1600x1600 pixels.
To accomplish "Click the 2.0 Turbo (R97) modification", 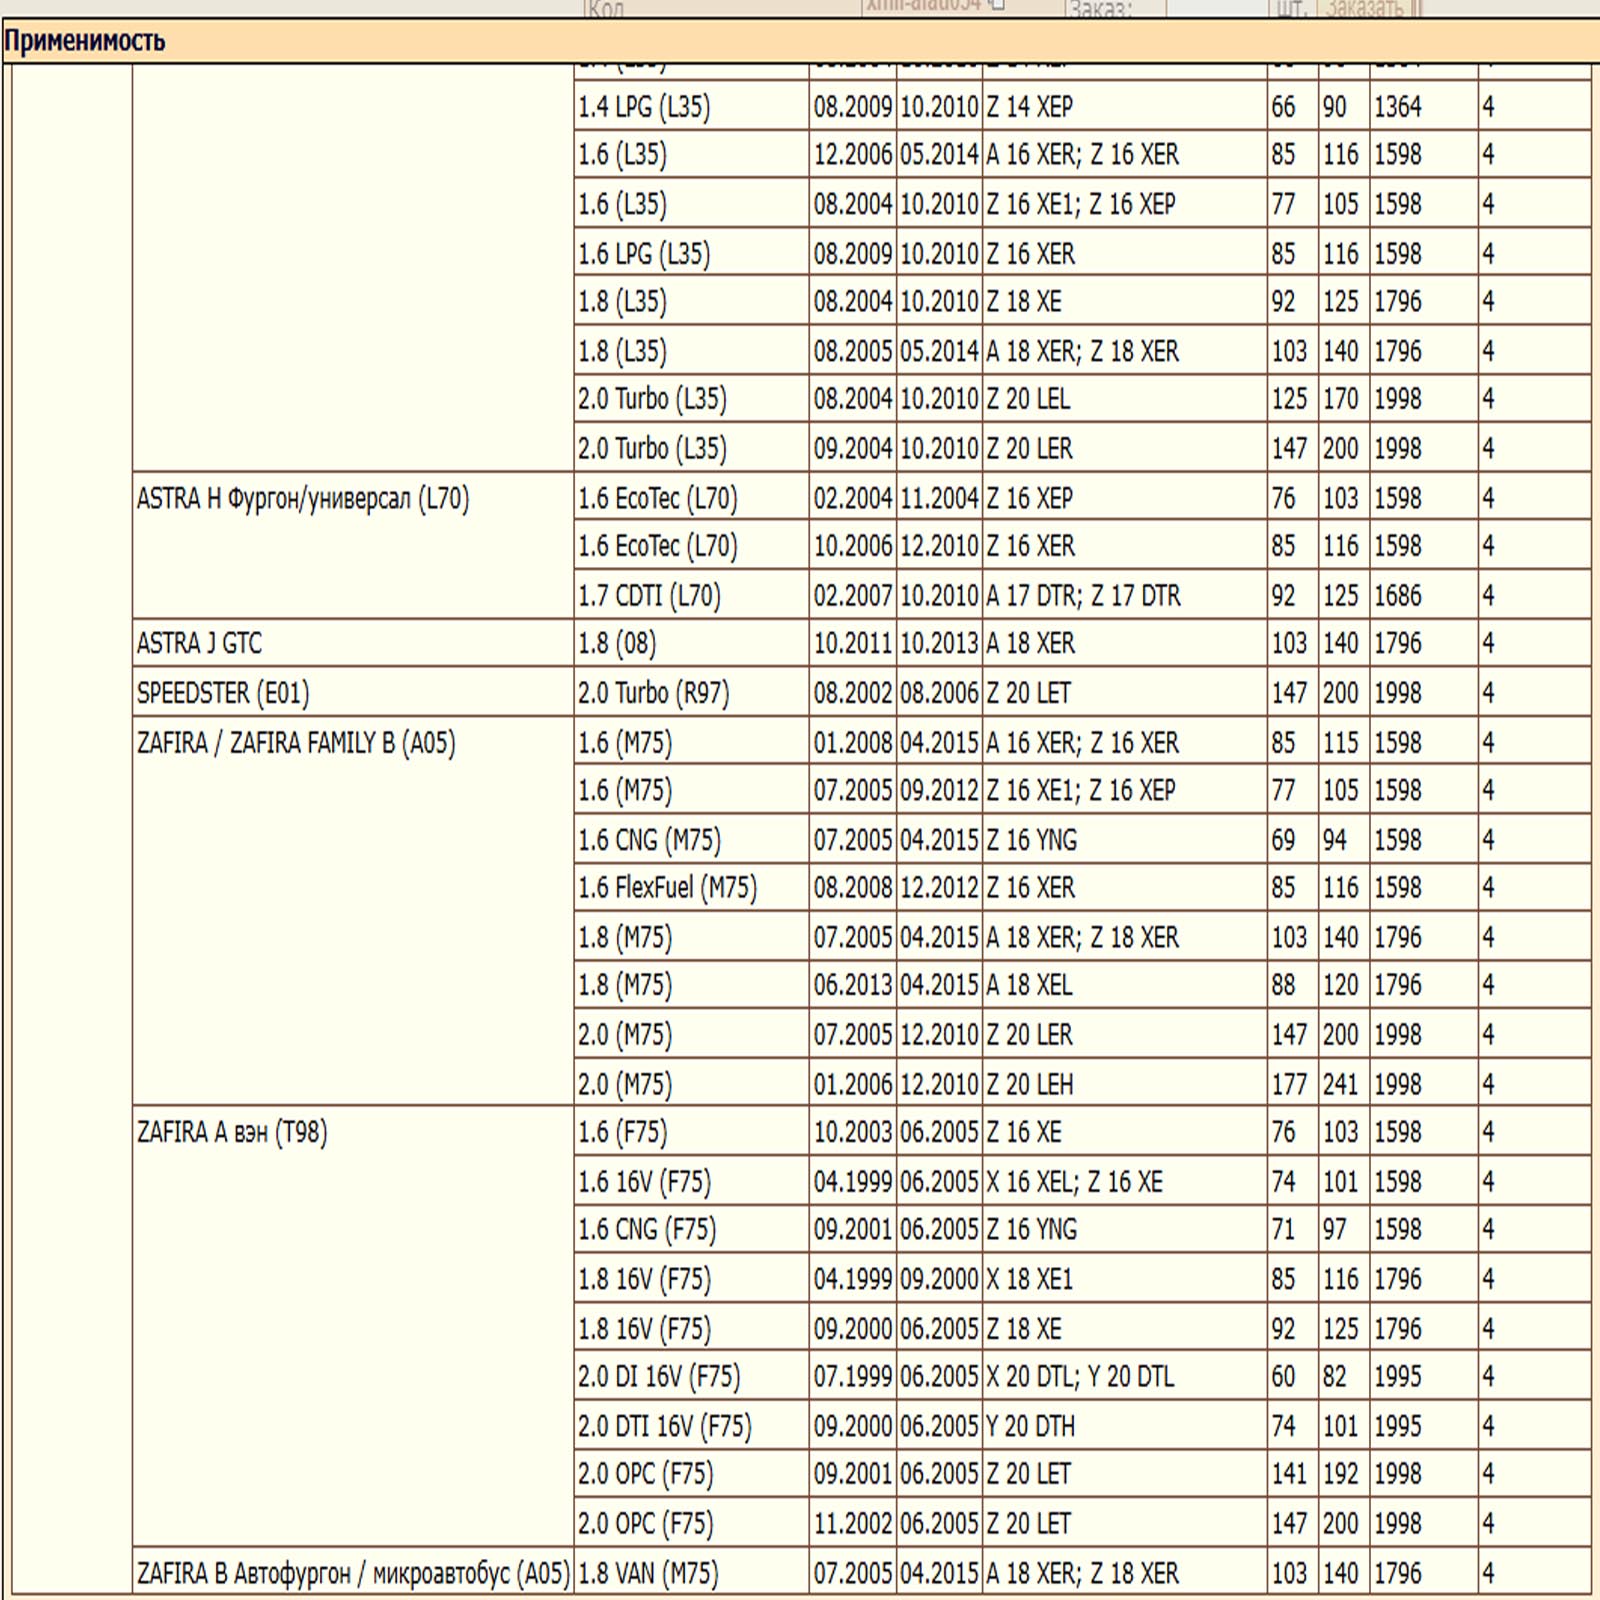I will click(x=653, y=692).
